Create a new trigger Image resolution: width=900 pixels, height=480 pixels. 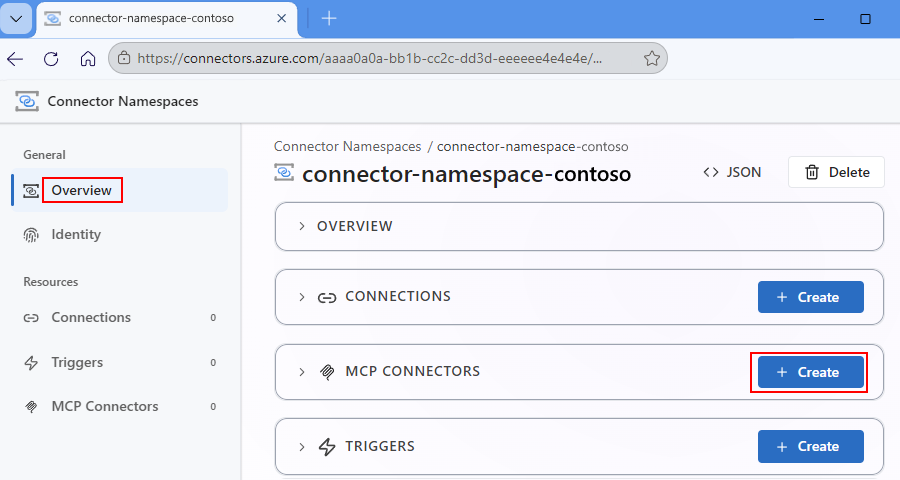(x=810, y=446)
